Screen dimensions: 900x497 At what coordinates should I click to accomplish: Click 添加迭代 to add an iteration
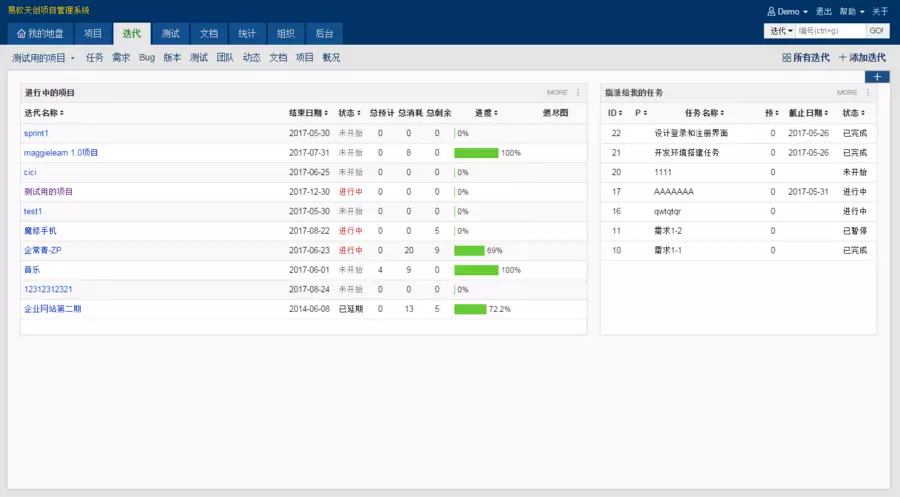coord(861,58)
